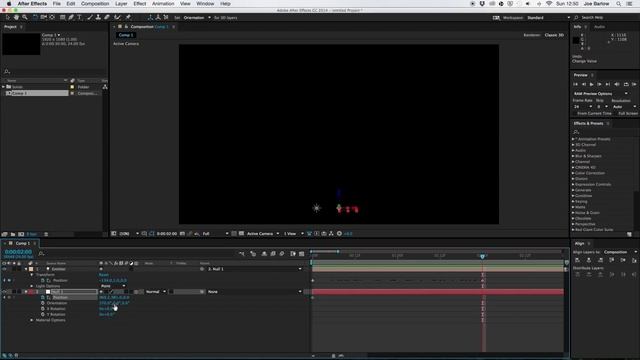640x360 pixels.
Task: Open the File menu
Action: 56,4
